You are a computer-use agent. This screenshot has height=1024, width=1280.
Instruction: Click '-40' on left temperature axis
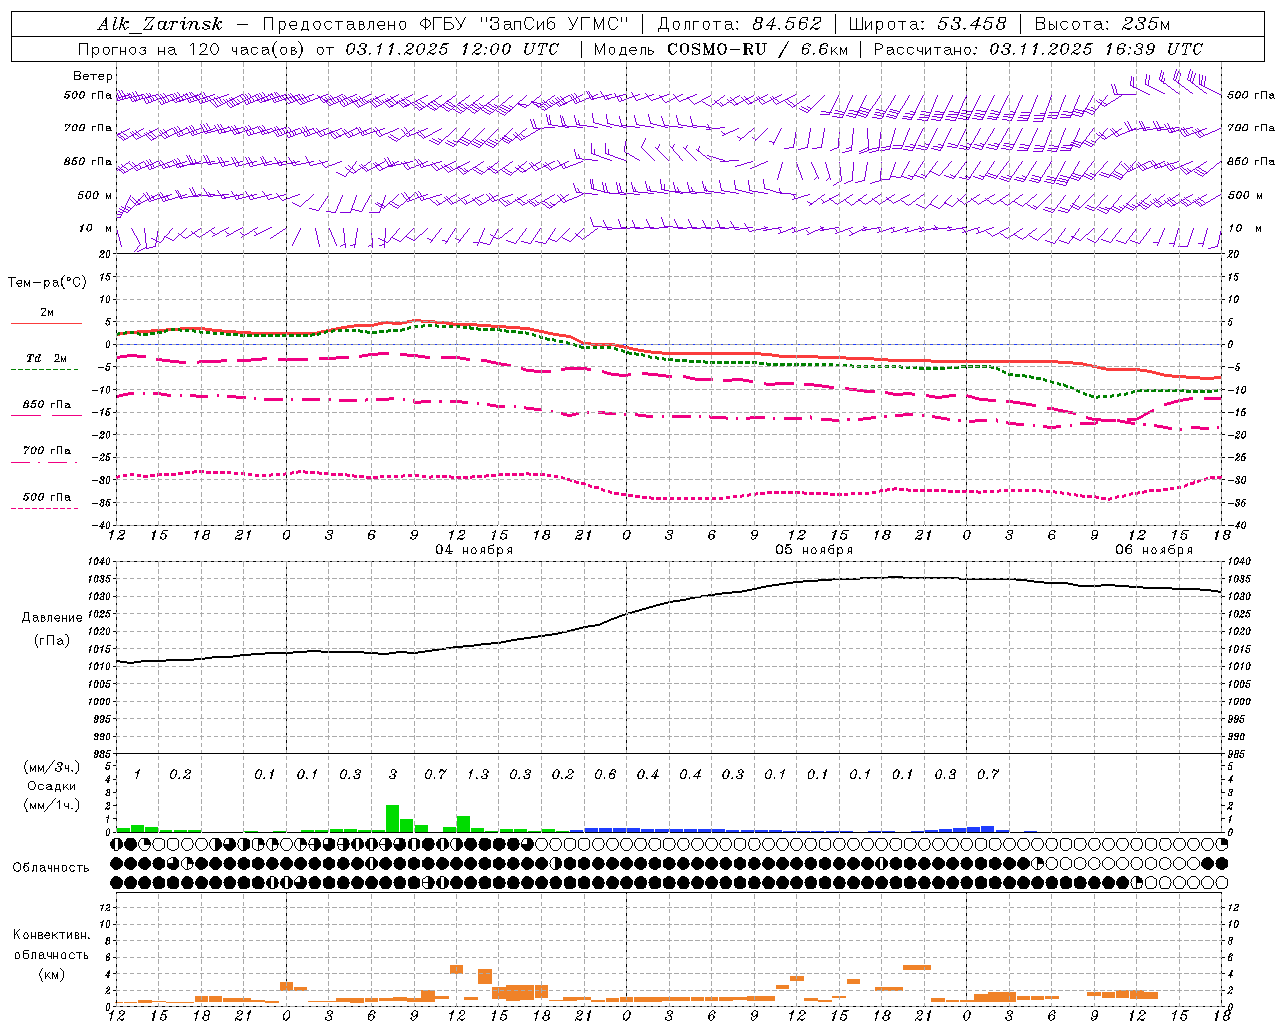(x=103, y=525)
